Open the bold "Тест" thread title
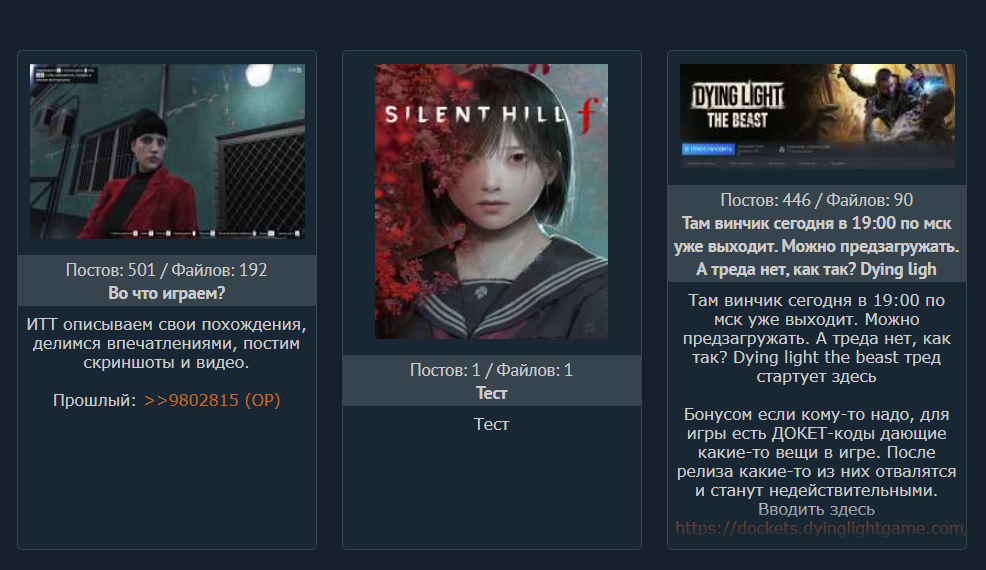This screenshot has height=570, width=986. pos(492,393)
